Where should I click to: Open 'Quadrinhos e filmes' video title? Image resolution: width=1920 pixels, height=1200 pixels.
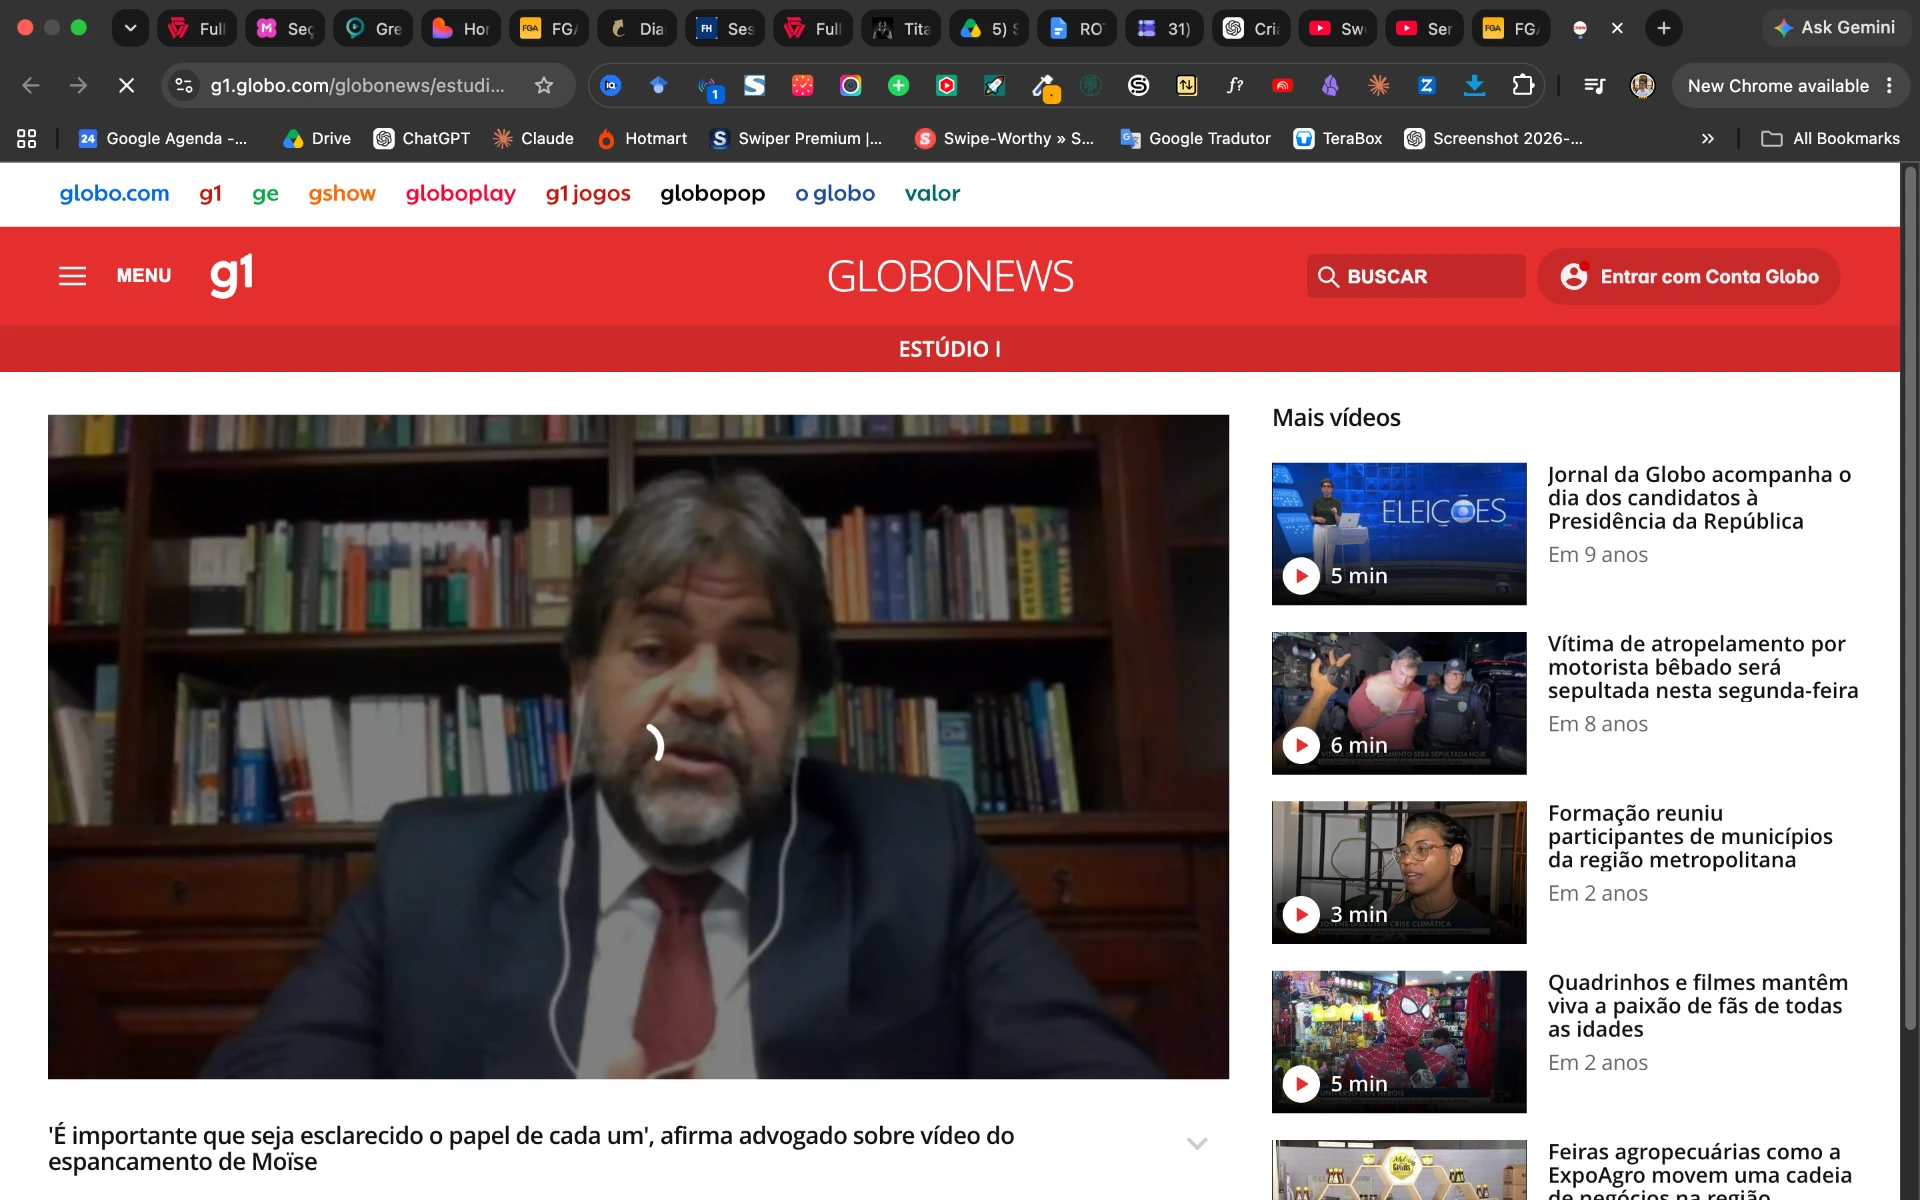(1698, 1006)
